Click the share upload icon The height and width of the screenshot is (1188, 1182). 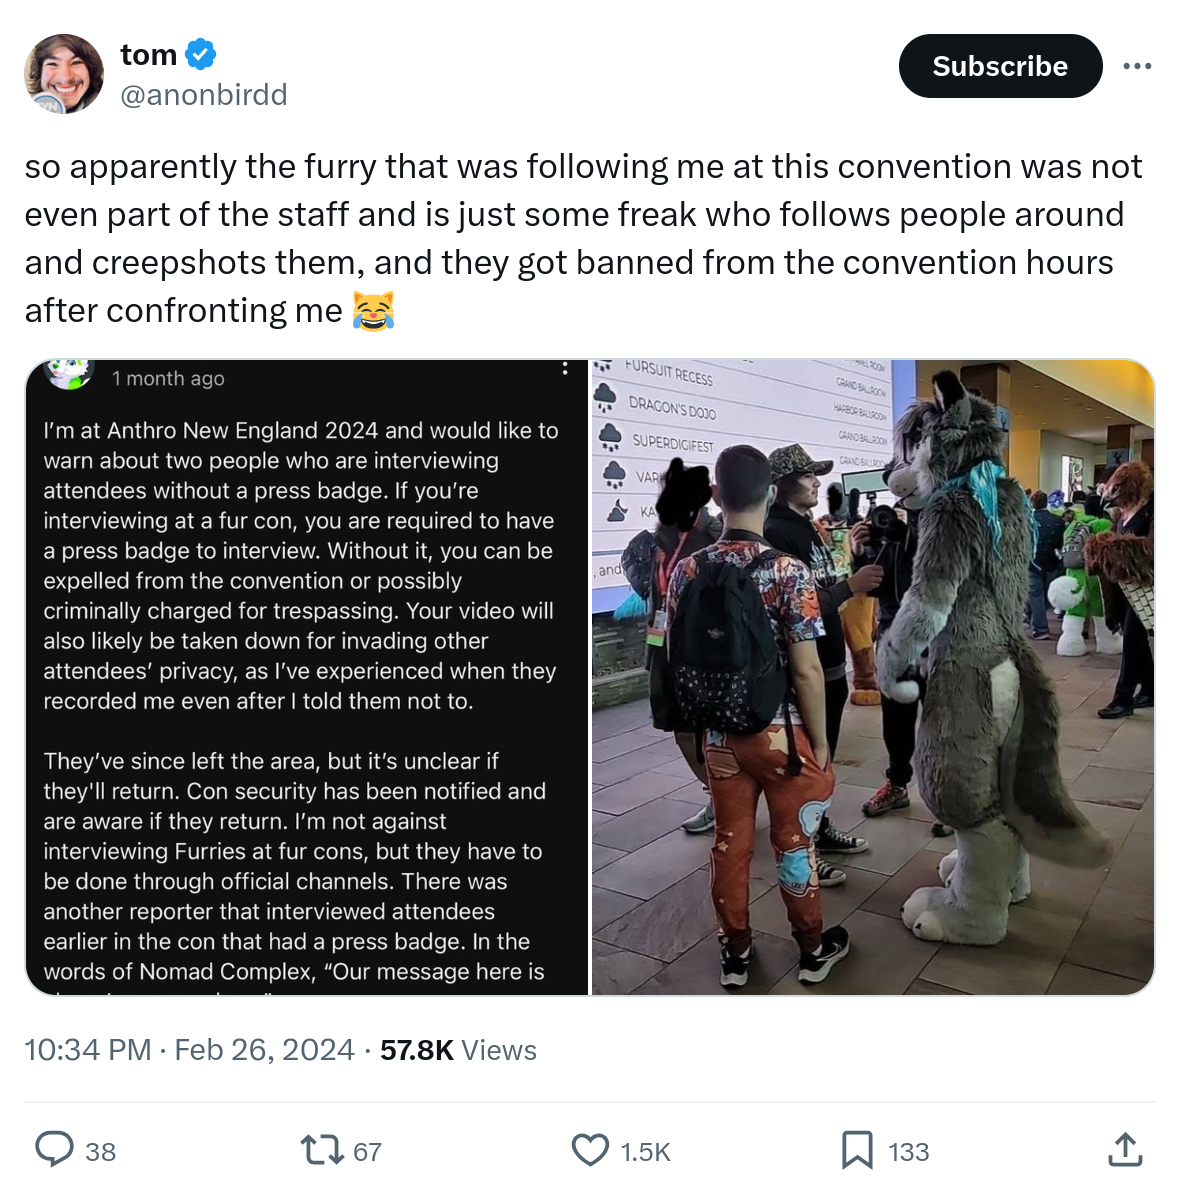point(1125,1149)
